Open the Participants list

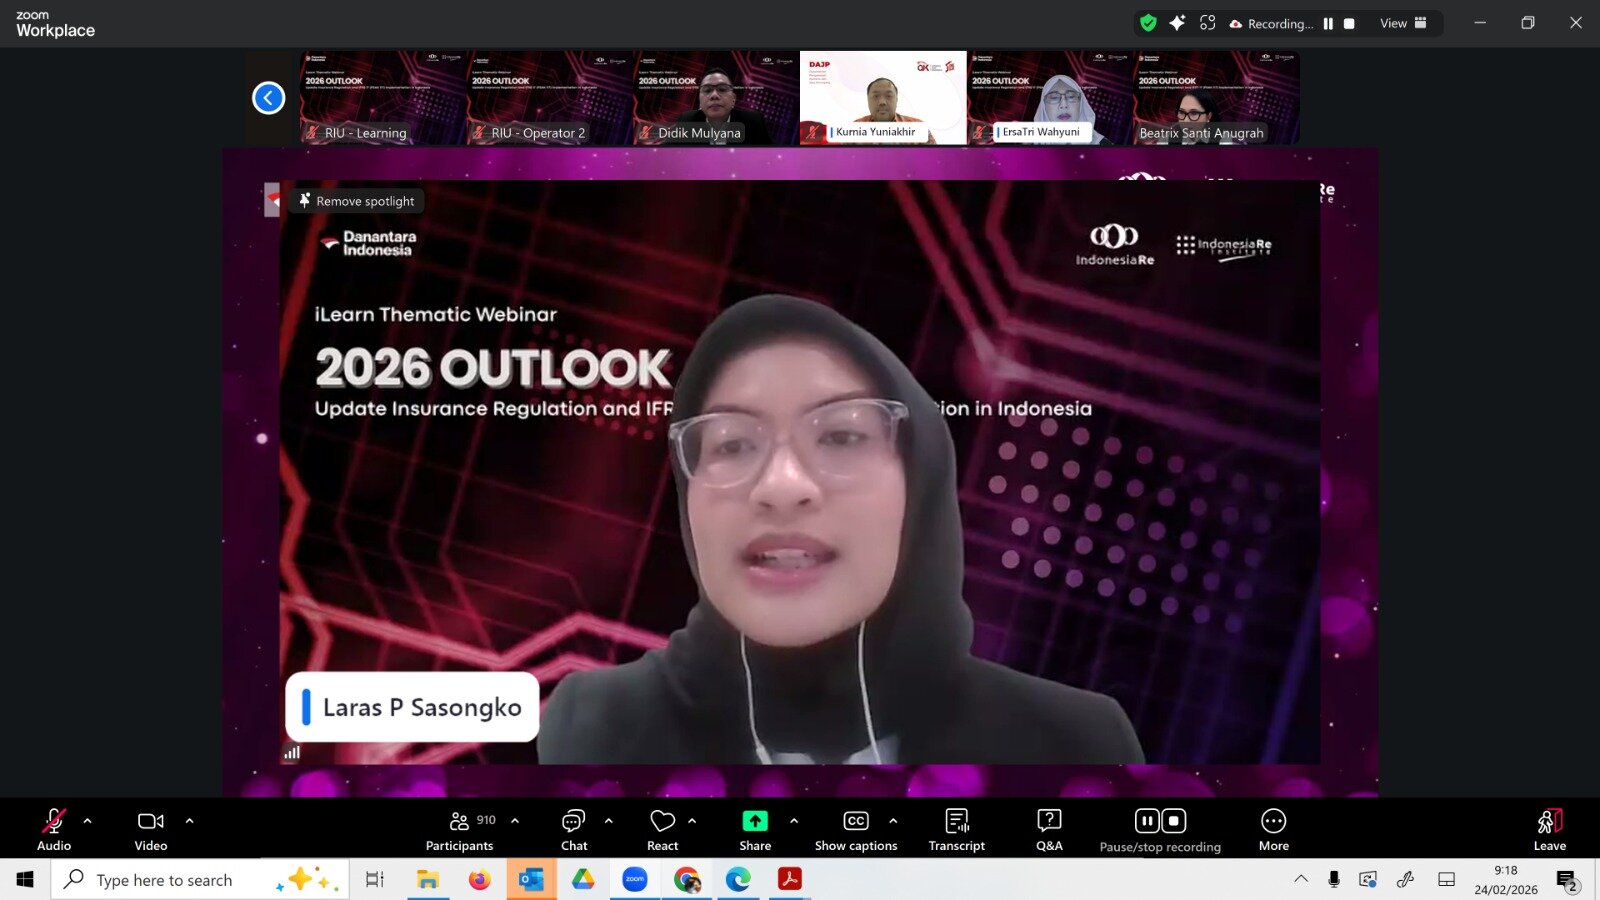[x=460, y=829]
